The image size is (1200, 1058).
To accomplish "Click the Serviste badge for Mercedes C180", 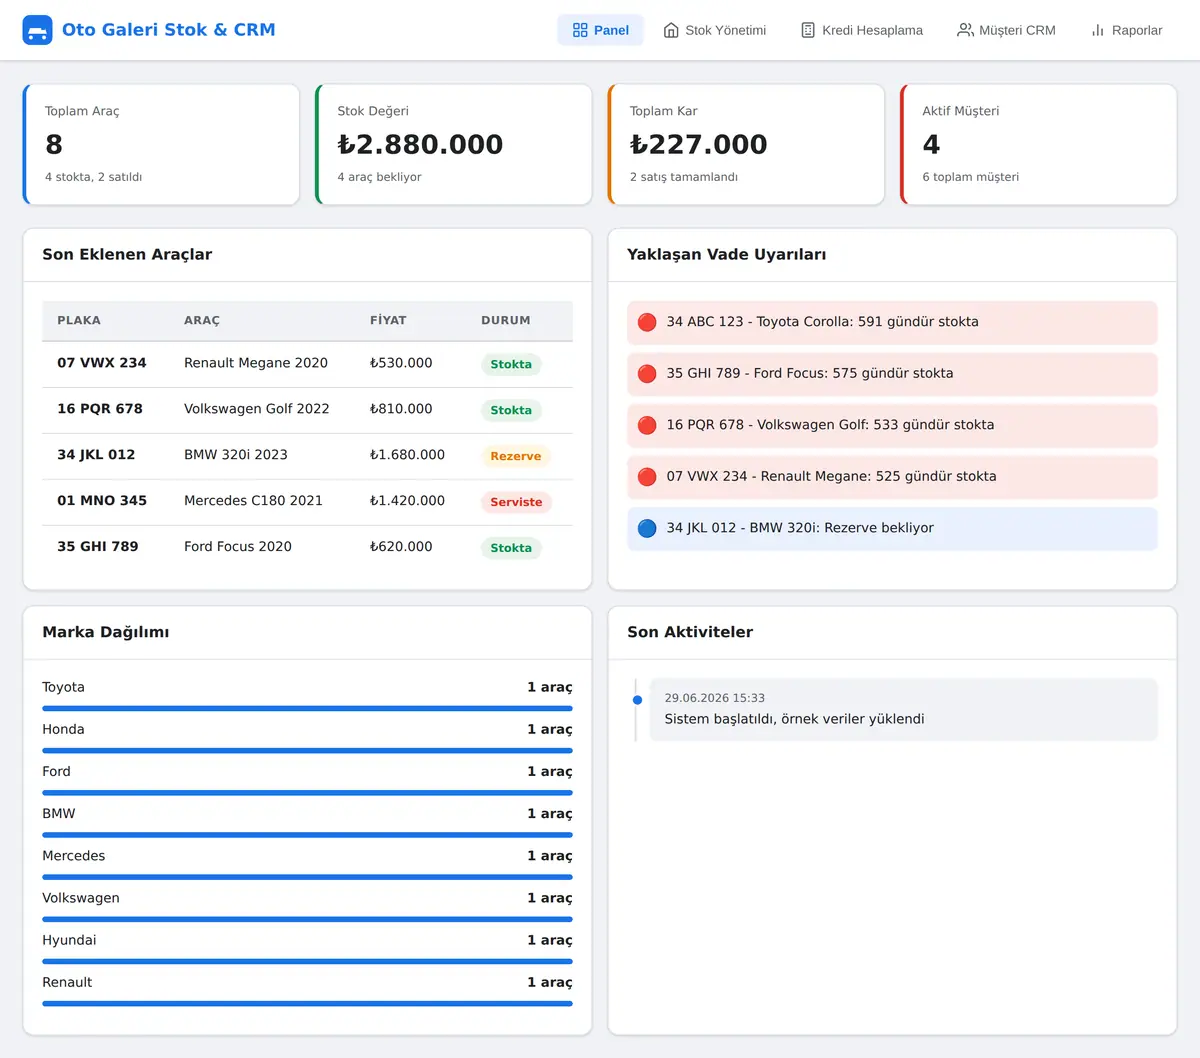I will 516,502.
